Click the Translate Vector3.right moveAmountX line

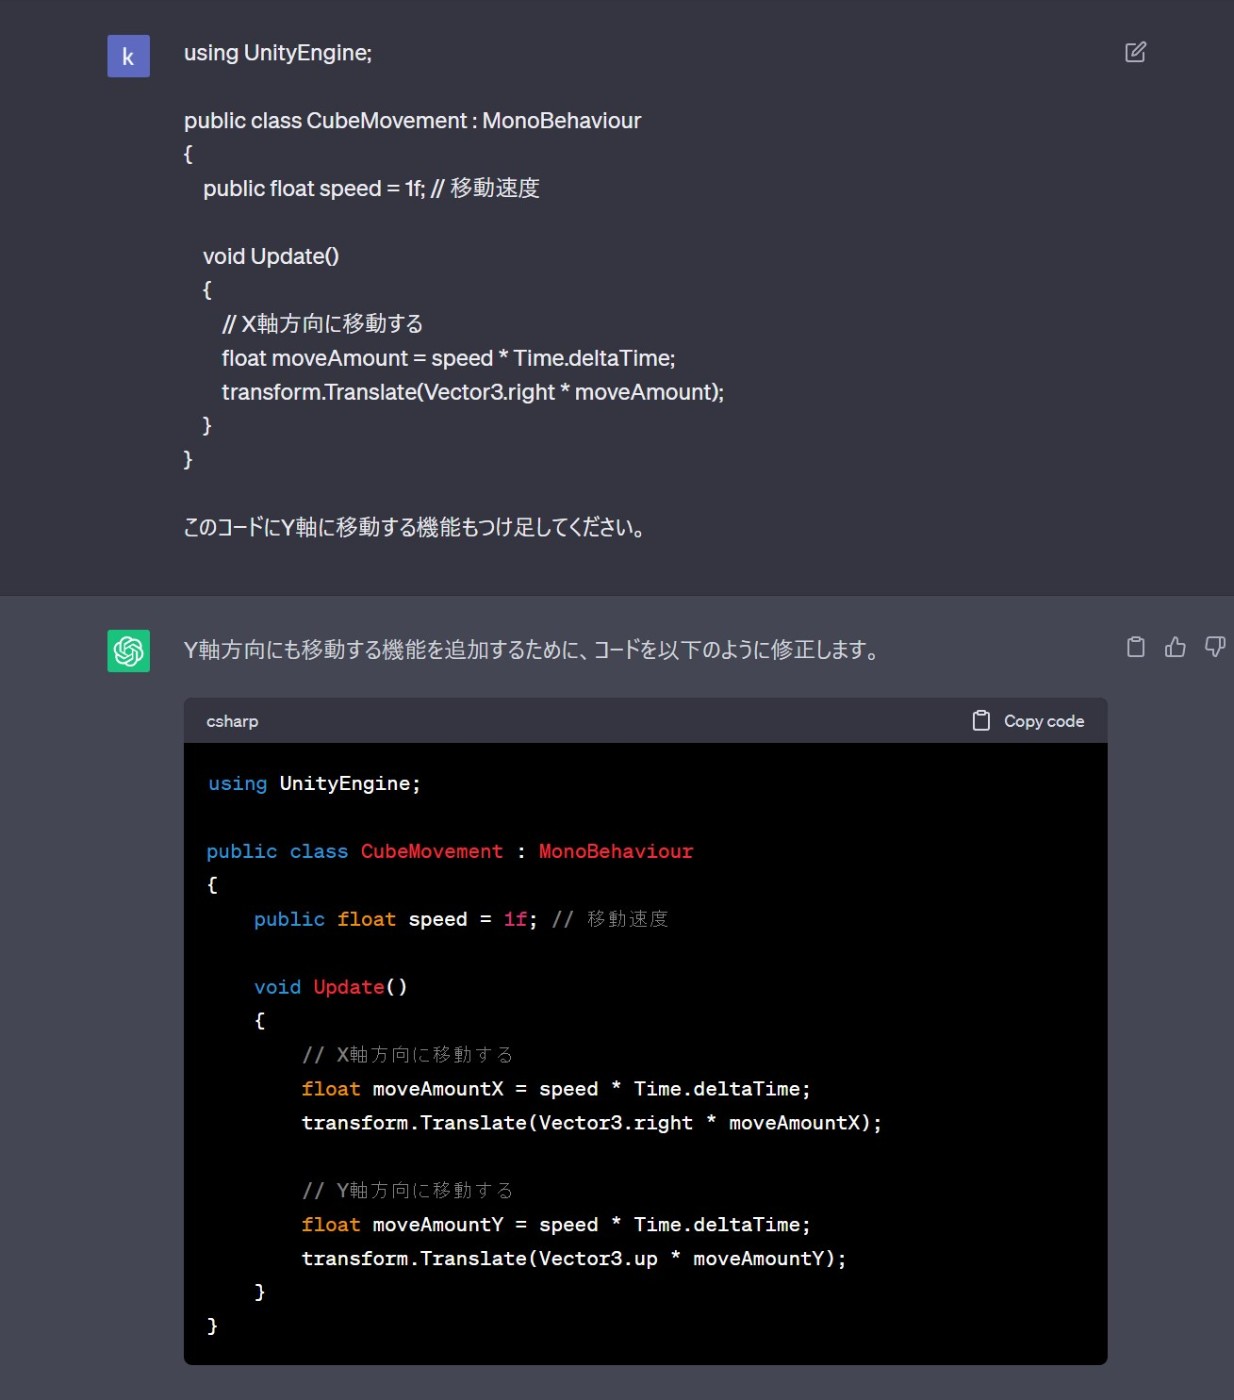click(x=592, y=1123)
